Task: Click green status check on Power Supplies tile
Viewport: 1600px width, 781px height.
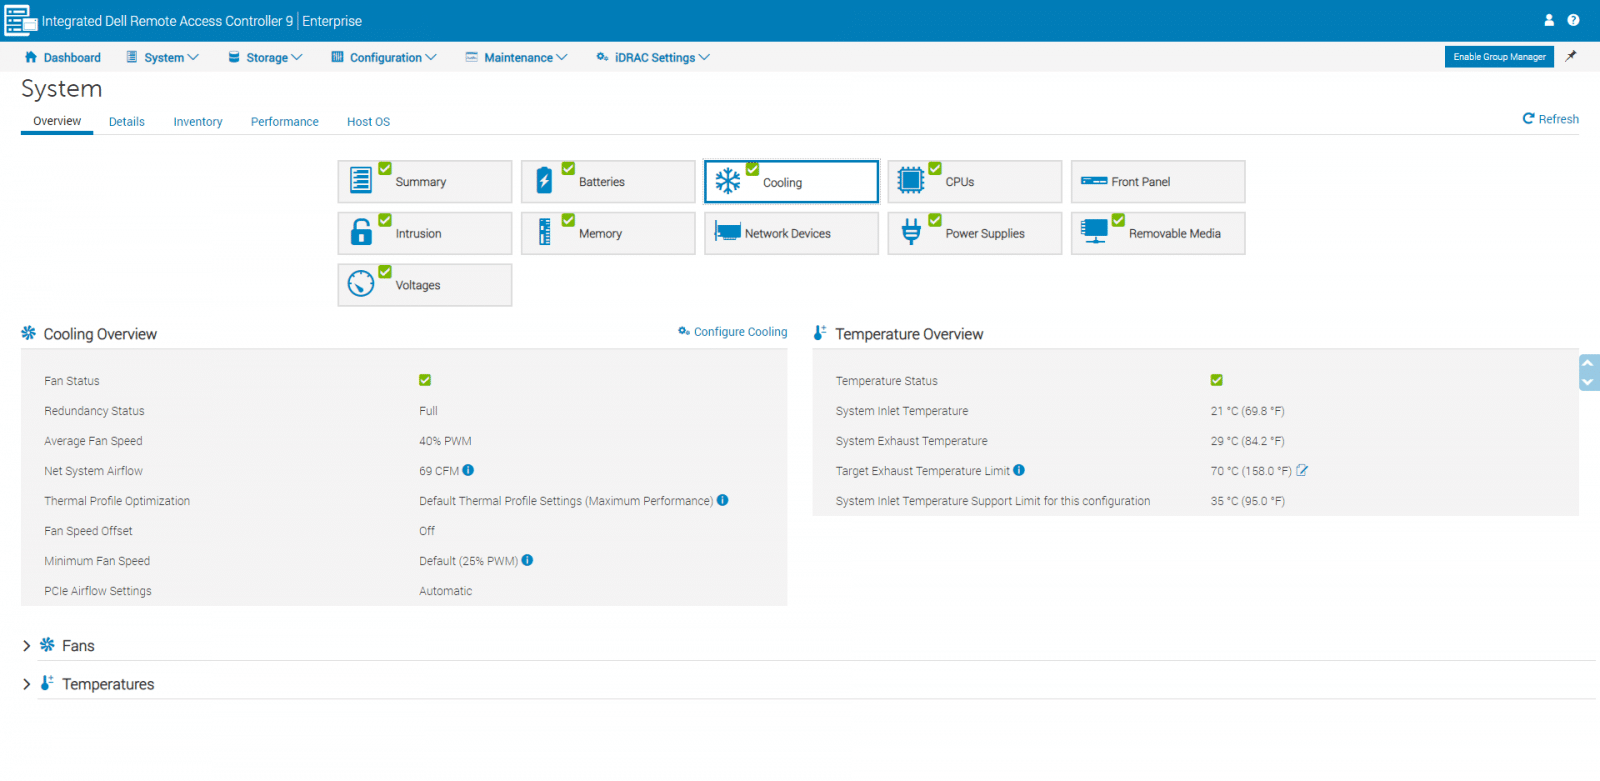Action: pyautogui.click(x=935, y=220)
